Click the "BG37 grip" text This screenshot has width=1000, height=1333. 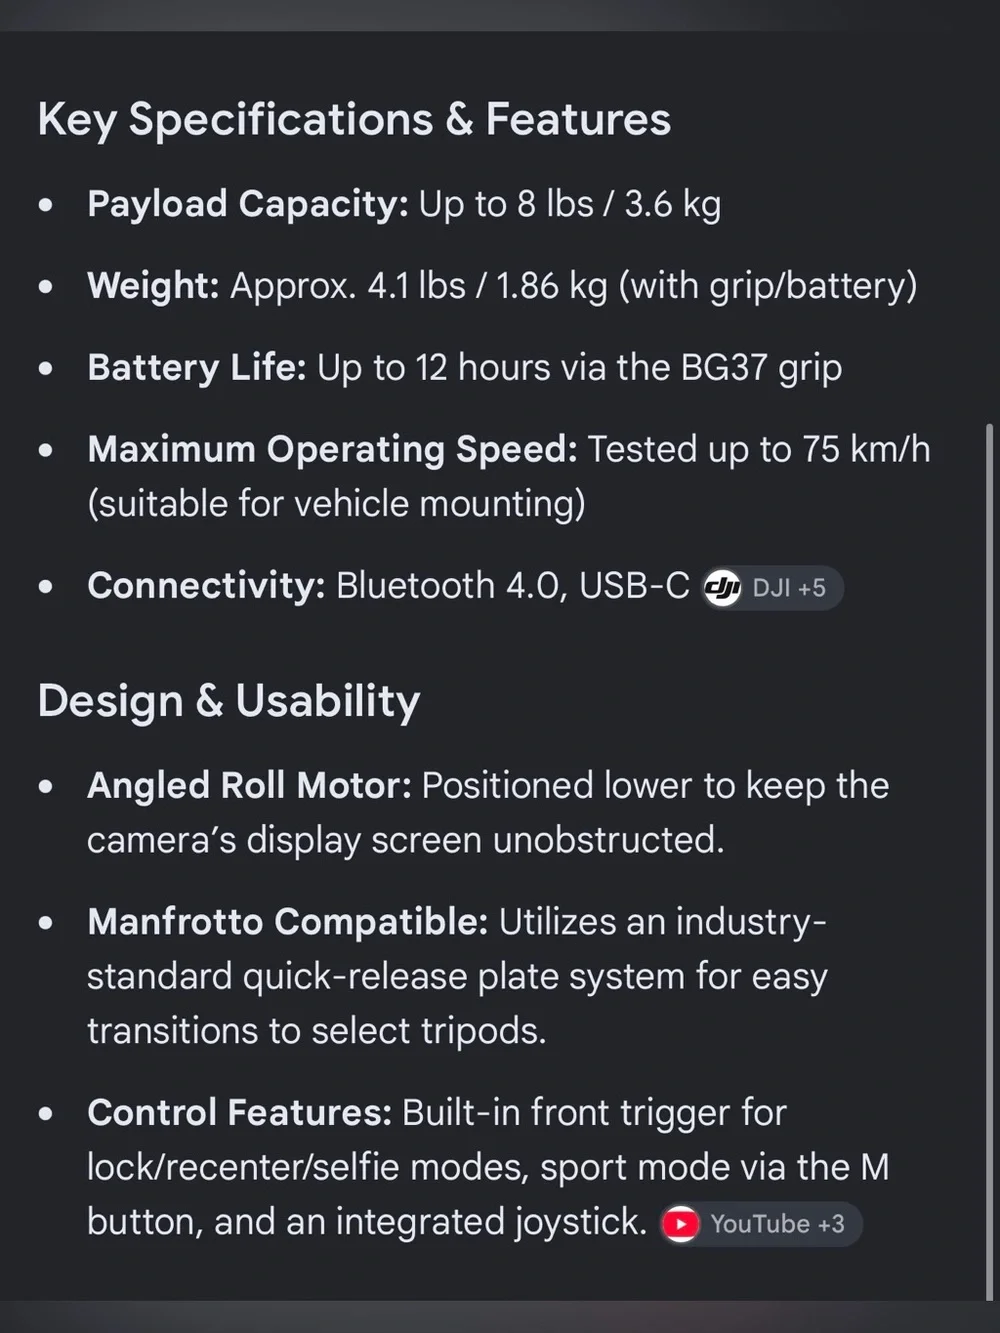point(761,368)
